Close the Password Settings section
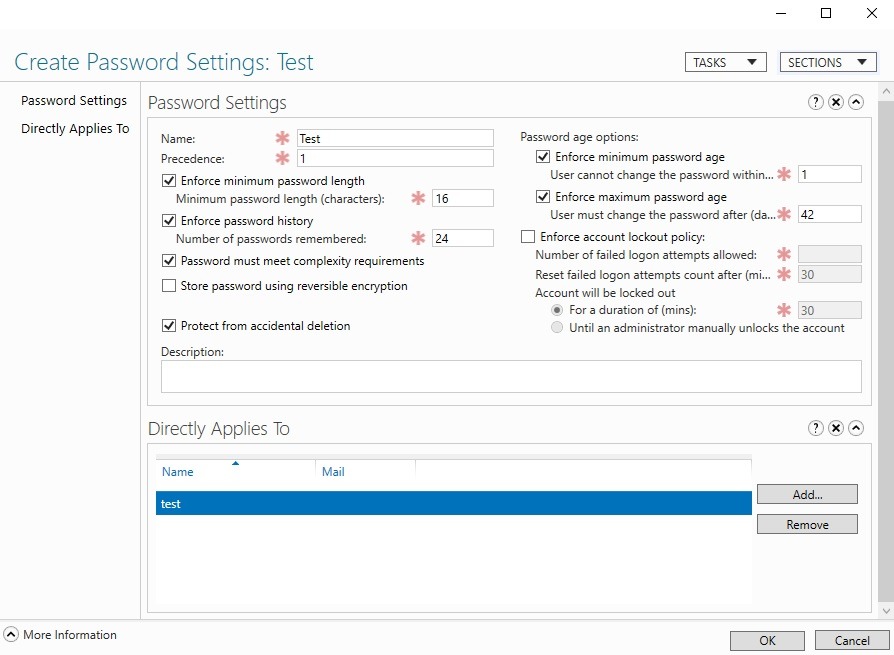Screen dimensions: 894x655 pyautogui.click(x=836, y=102)
